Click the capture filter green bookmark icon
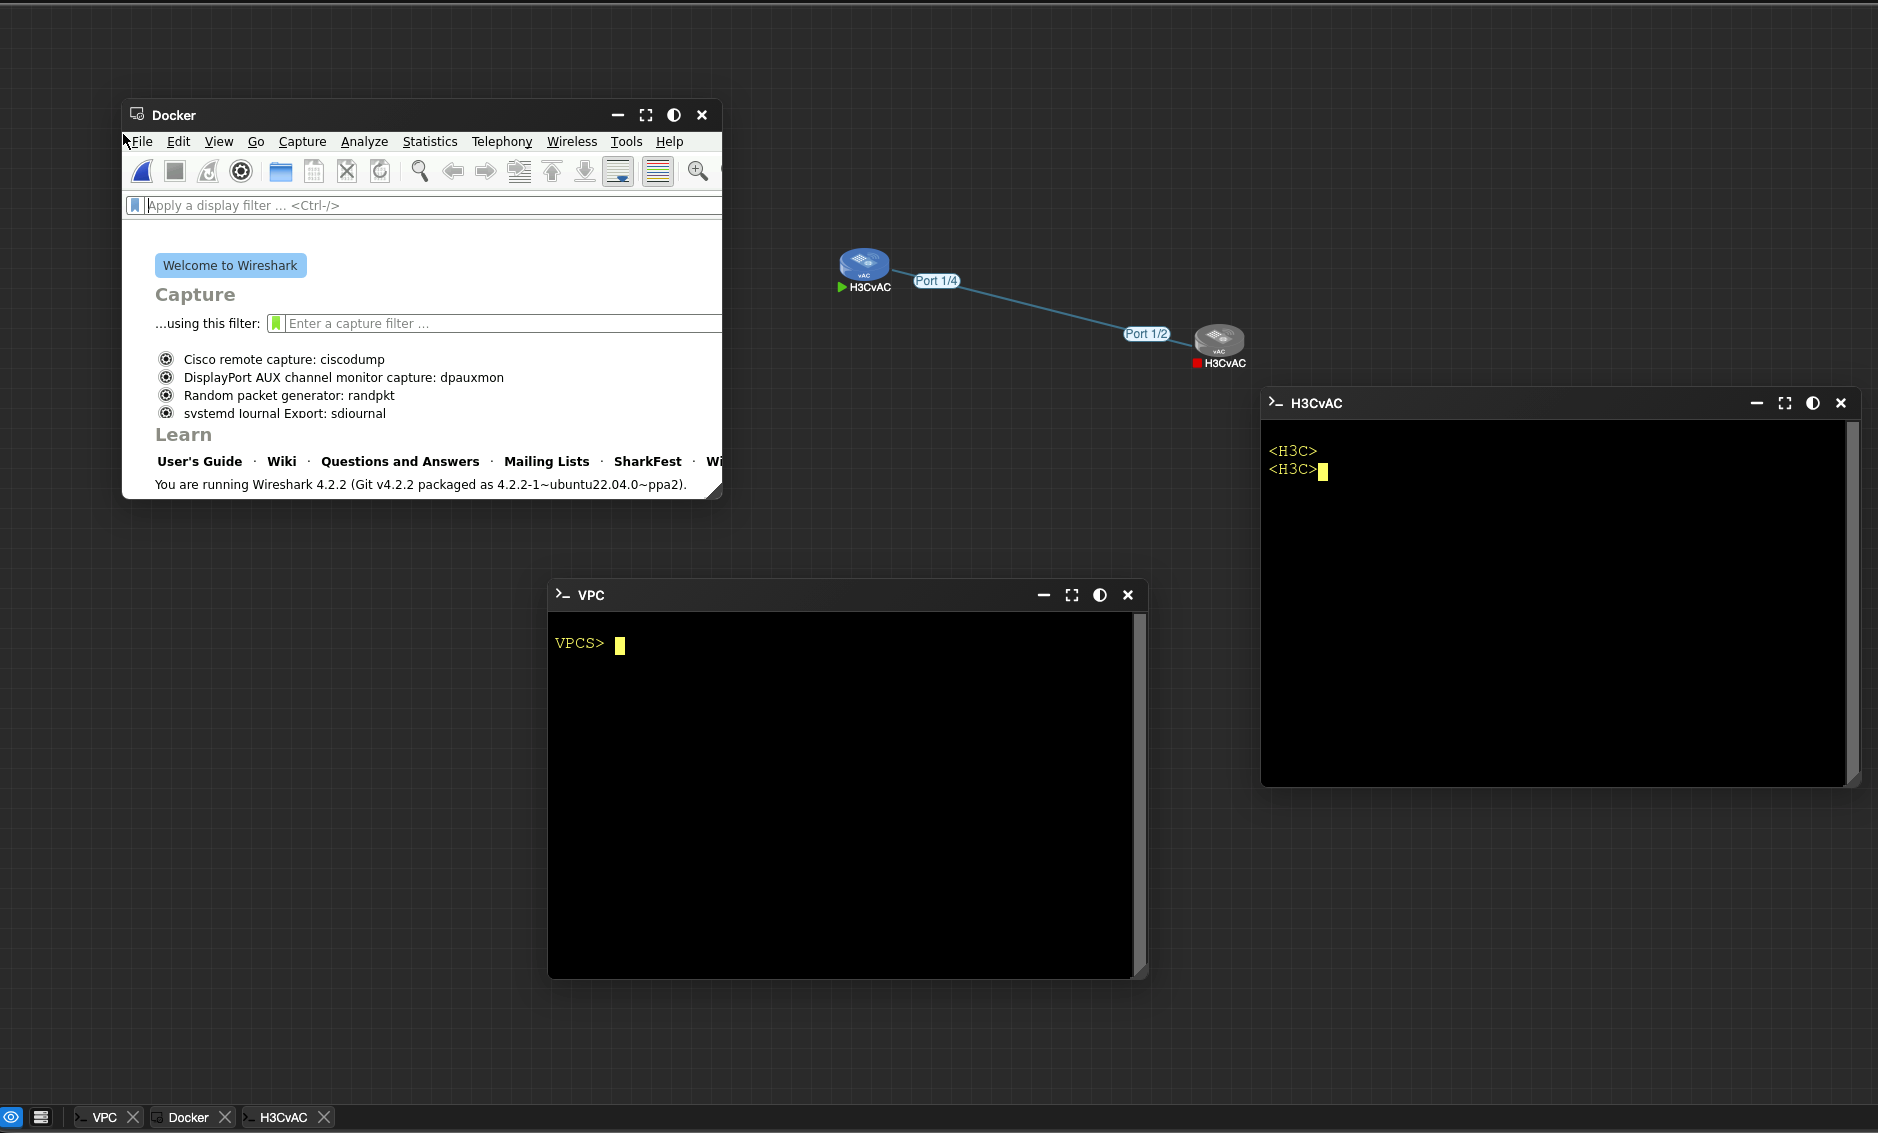This screenshot has height=1133, width=1878. (x=276, y=323)
